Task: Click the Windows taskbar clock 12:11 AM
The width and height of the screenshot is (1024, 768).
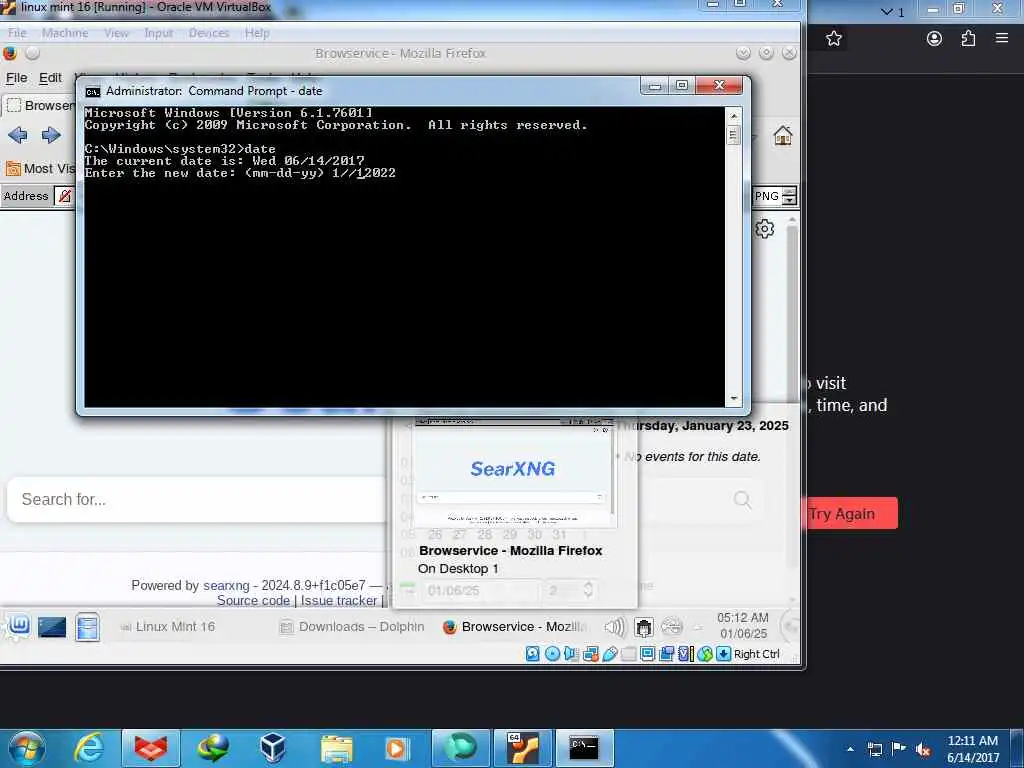Action: [x=972, y=741]
